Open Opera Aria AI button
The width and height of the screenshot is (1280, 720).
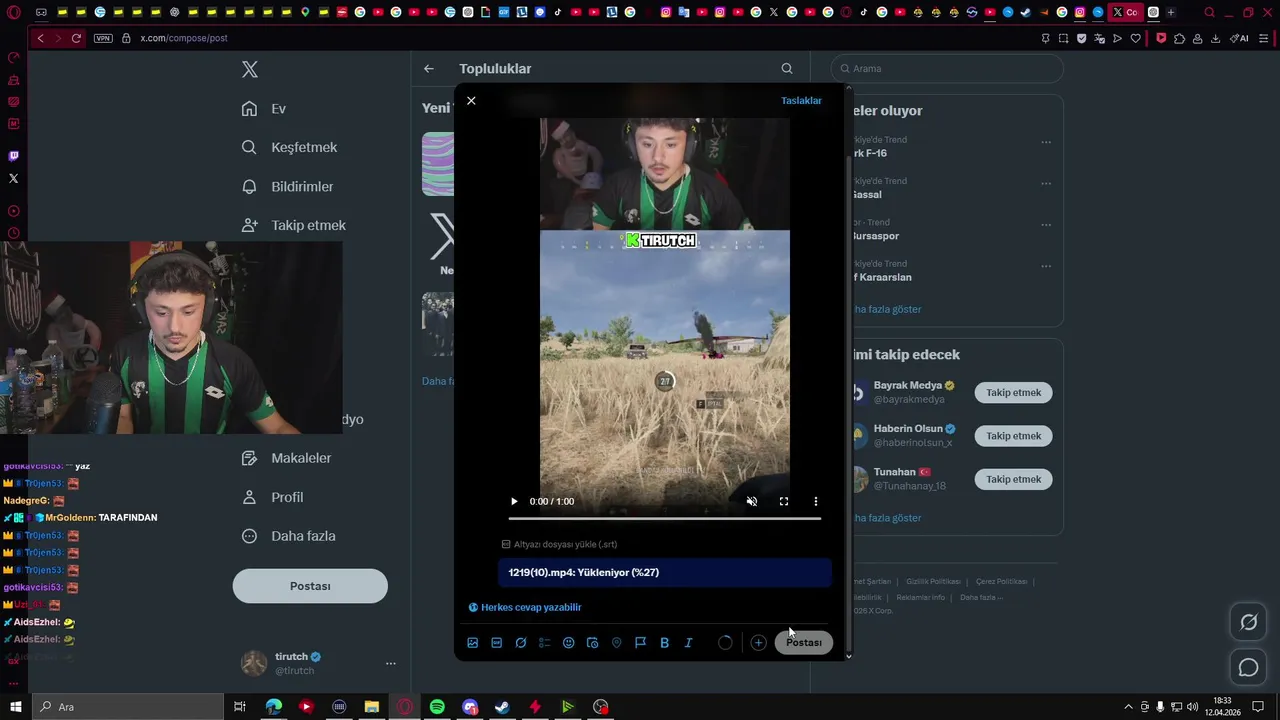pos(1239,38)
